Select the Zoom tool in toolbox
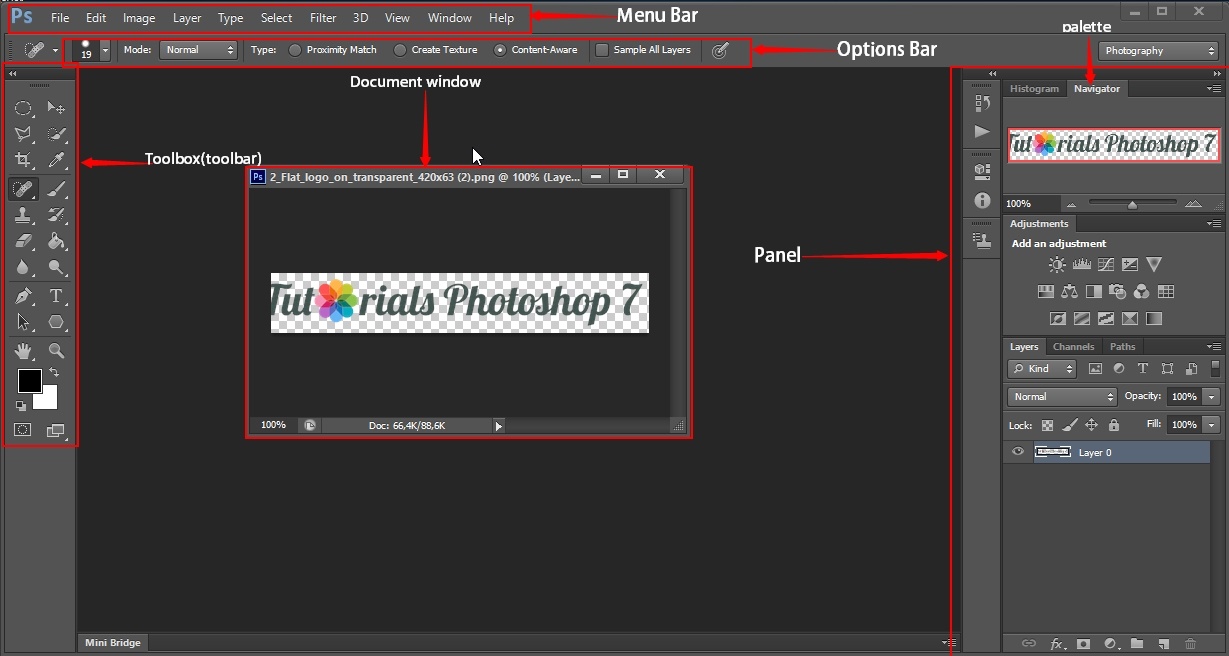The image size is (1229, 656). coord(57,350)
